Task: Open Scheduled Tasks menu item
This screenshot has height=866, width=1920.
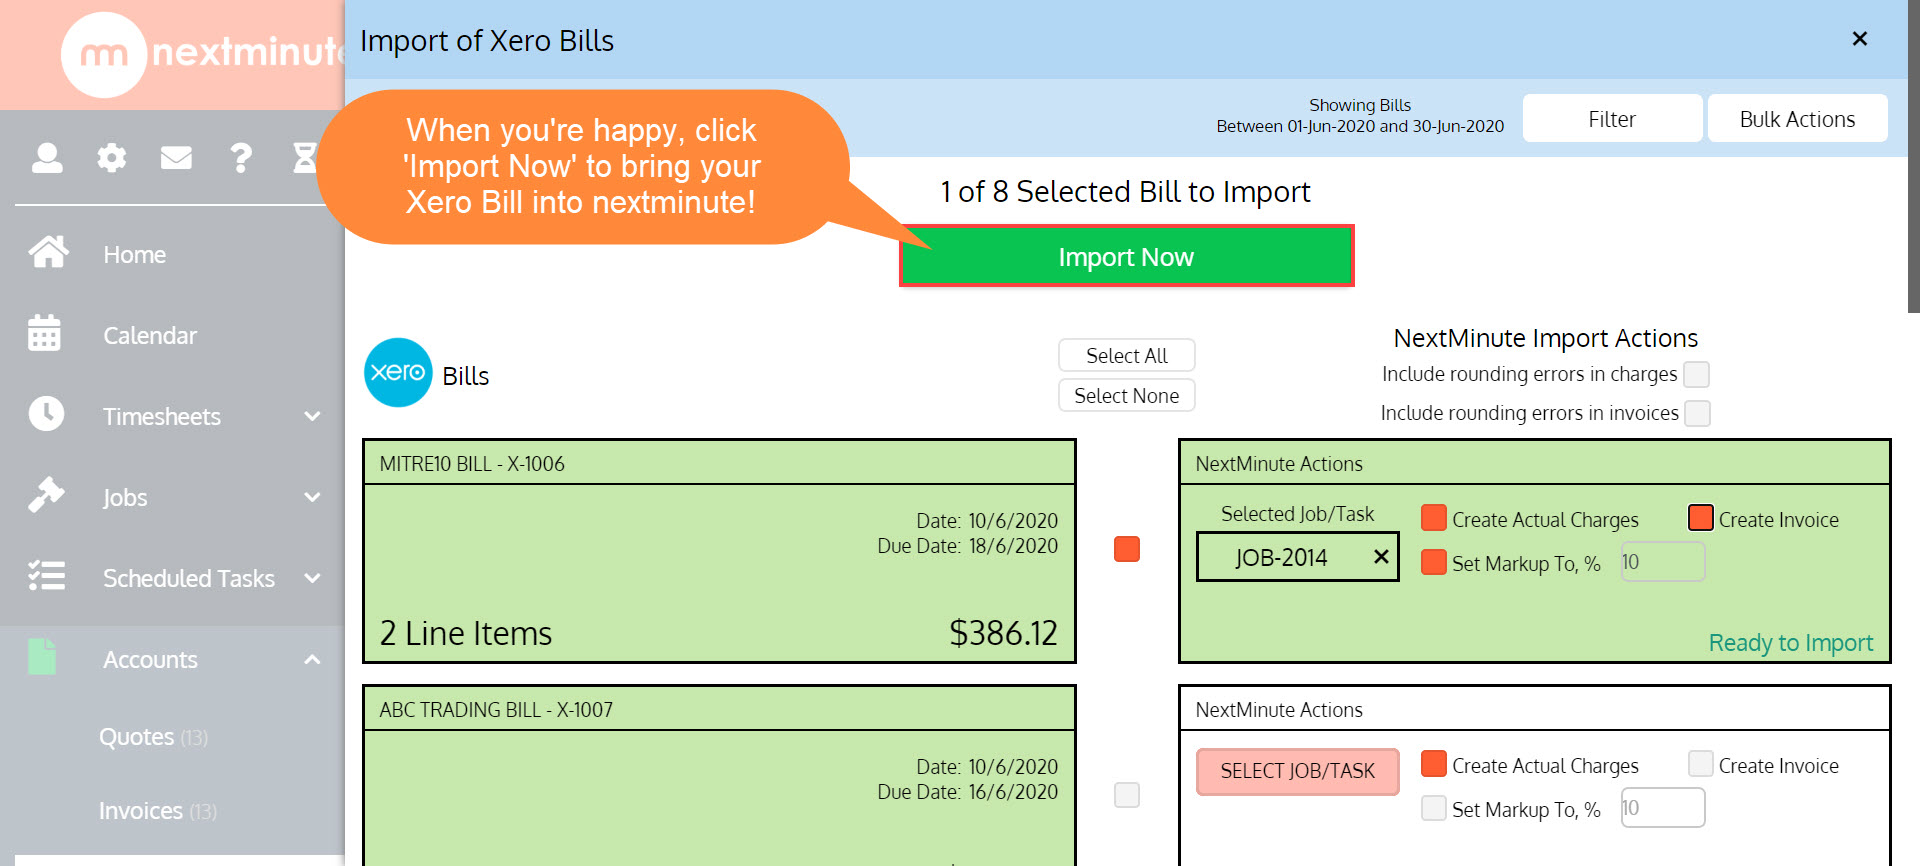Action: point(189,579)
